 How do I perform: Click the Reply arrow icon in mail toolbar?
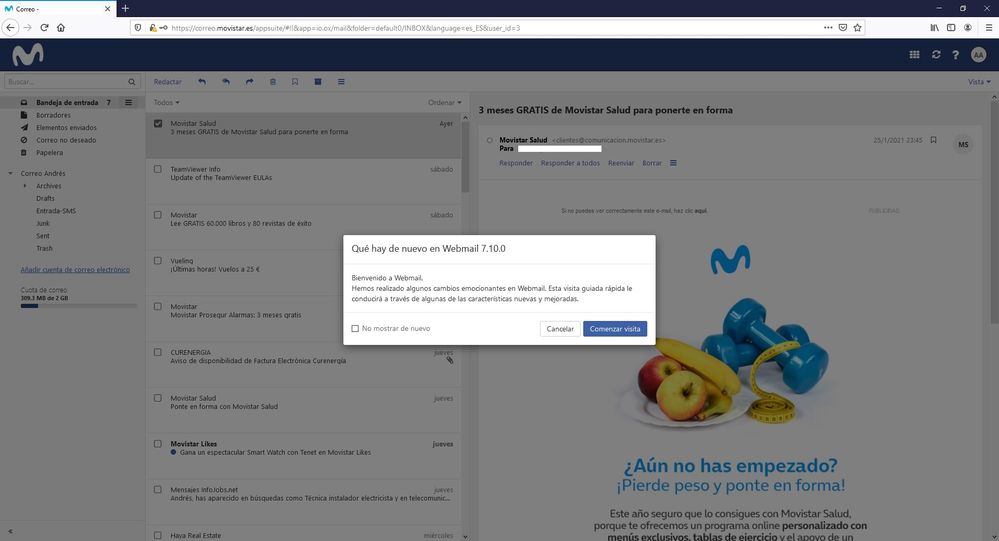click(202, 81)
